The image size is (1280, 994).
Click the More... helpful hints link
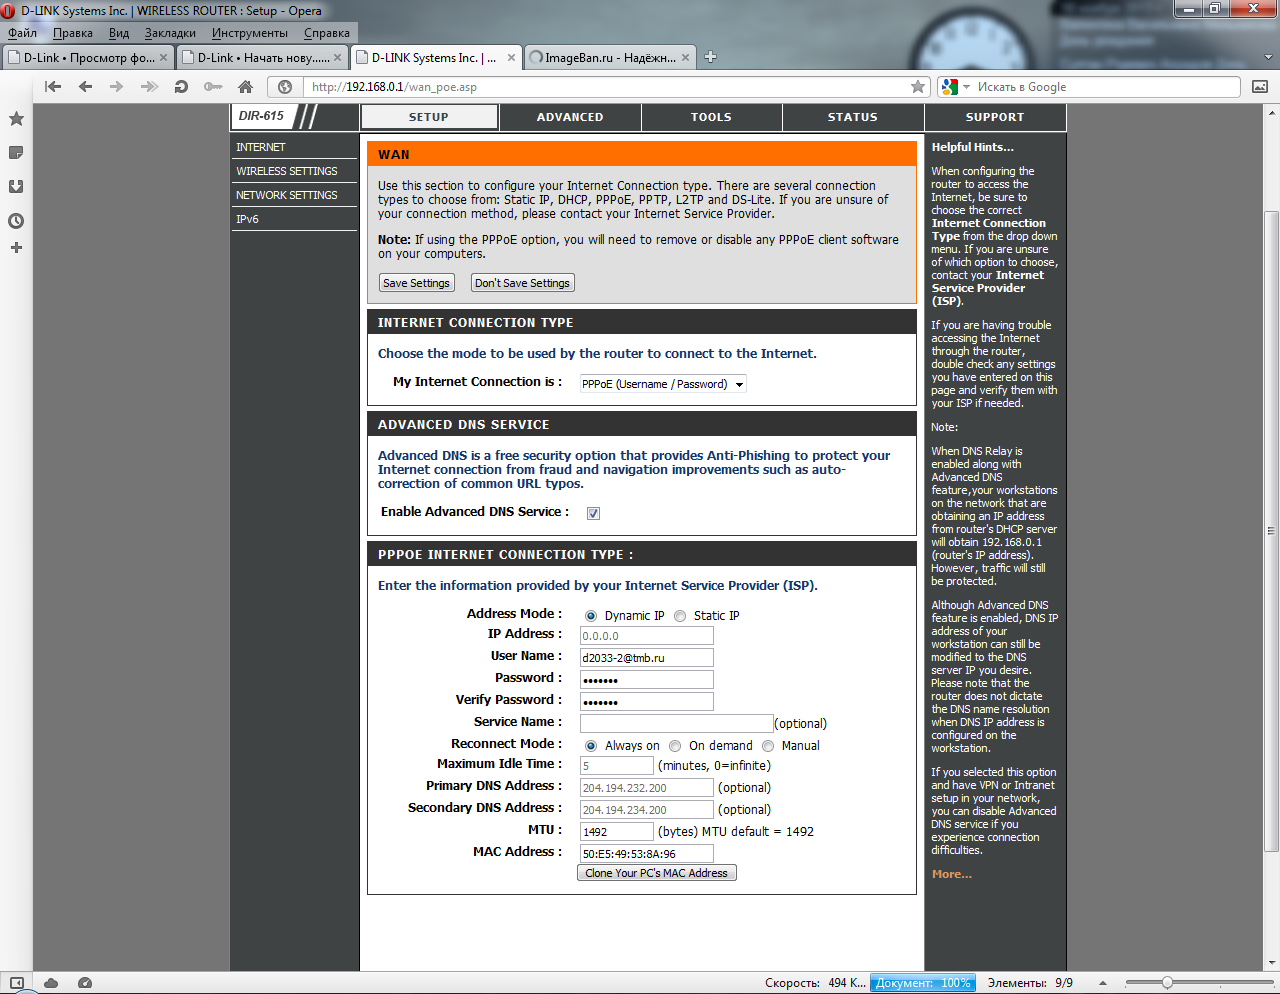pyautogui.click(x=951, y=874)
